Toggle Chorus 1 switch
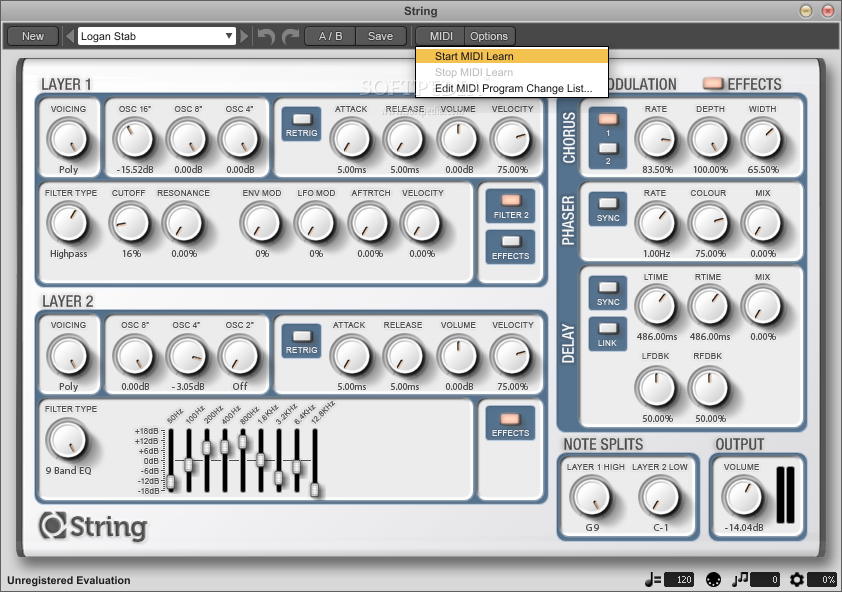The width and height of the screenshot is (842, 592). tap(608, 119)
